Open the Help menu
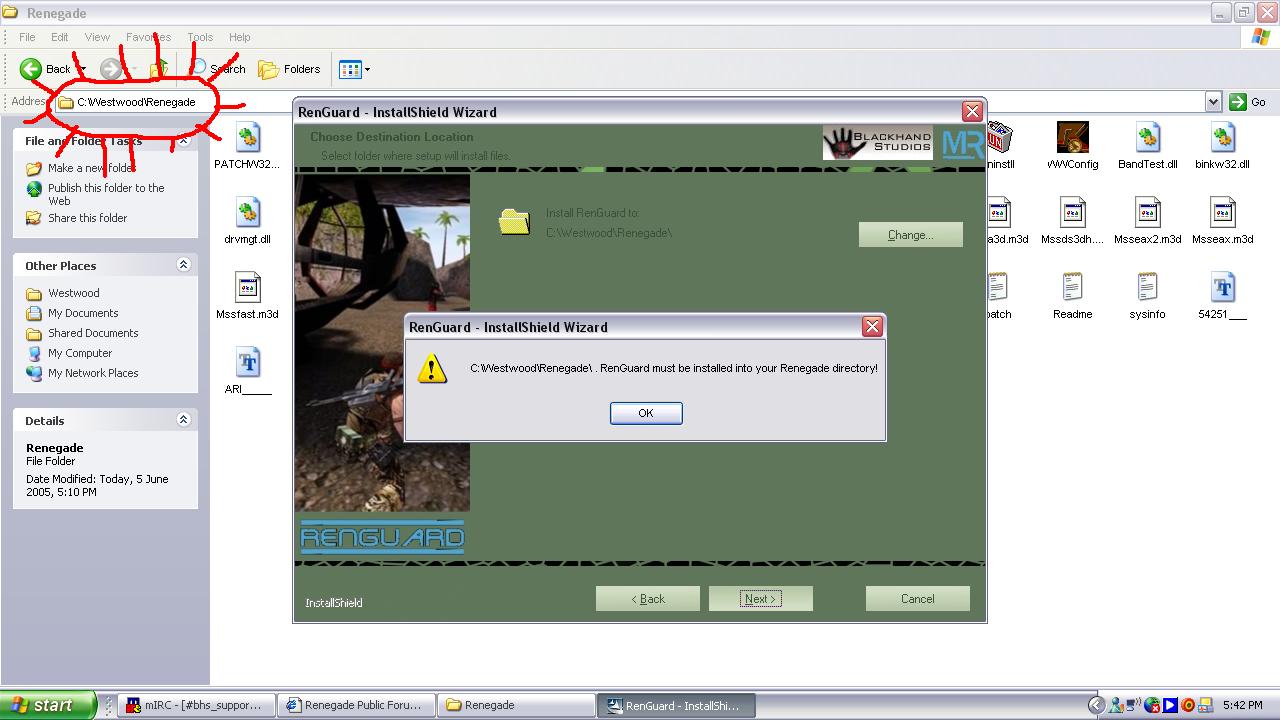This screenshot has width=1280, height=720. coord(240,37)
